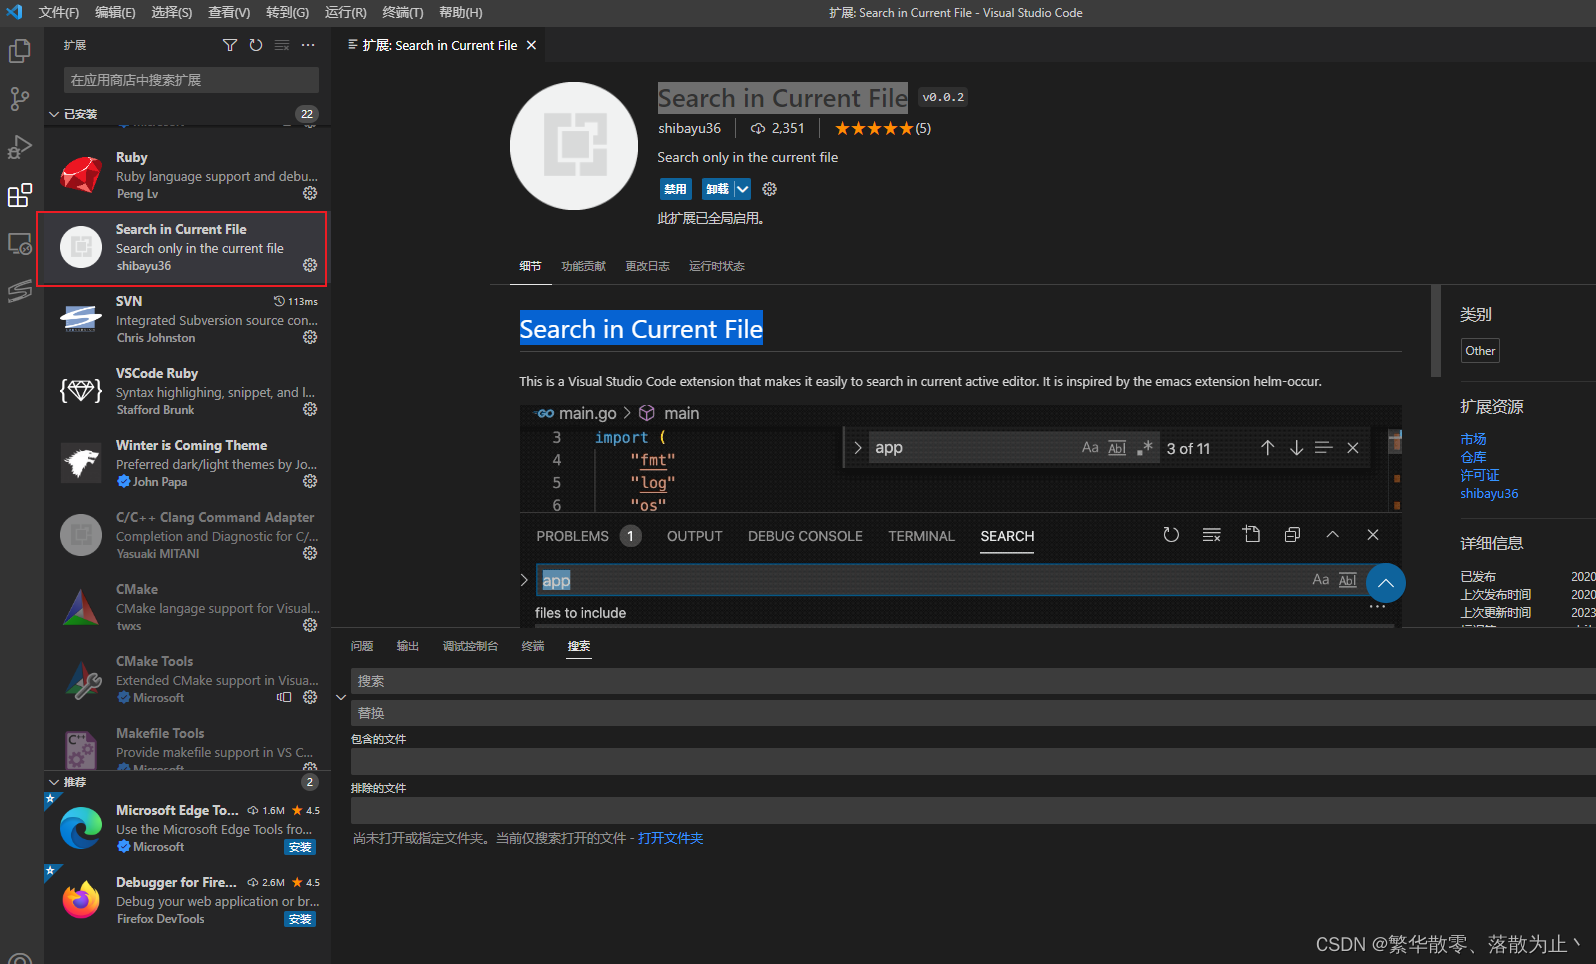1596x964 pixels.
Task: Close the Search in Current File tab
Action: 531,45
